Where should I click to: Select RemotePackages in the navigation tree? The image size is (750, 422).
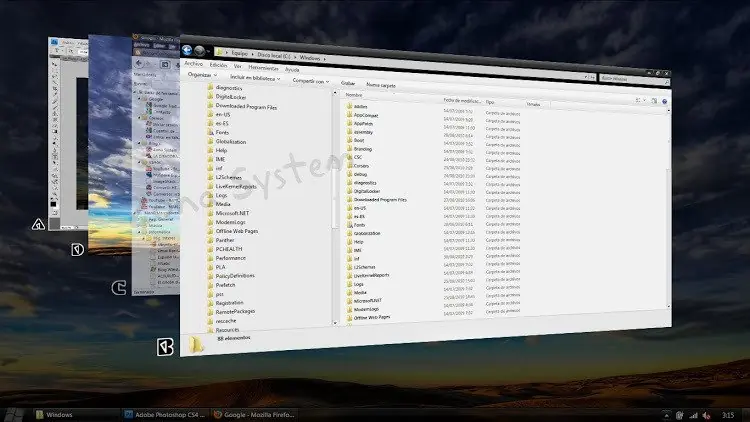click(235, 311)
